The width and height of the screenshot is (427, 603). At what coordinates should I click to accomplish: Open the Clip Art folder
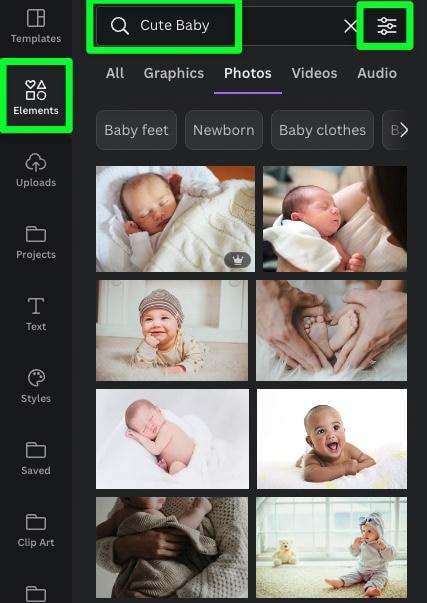[36, 531]
